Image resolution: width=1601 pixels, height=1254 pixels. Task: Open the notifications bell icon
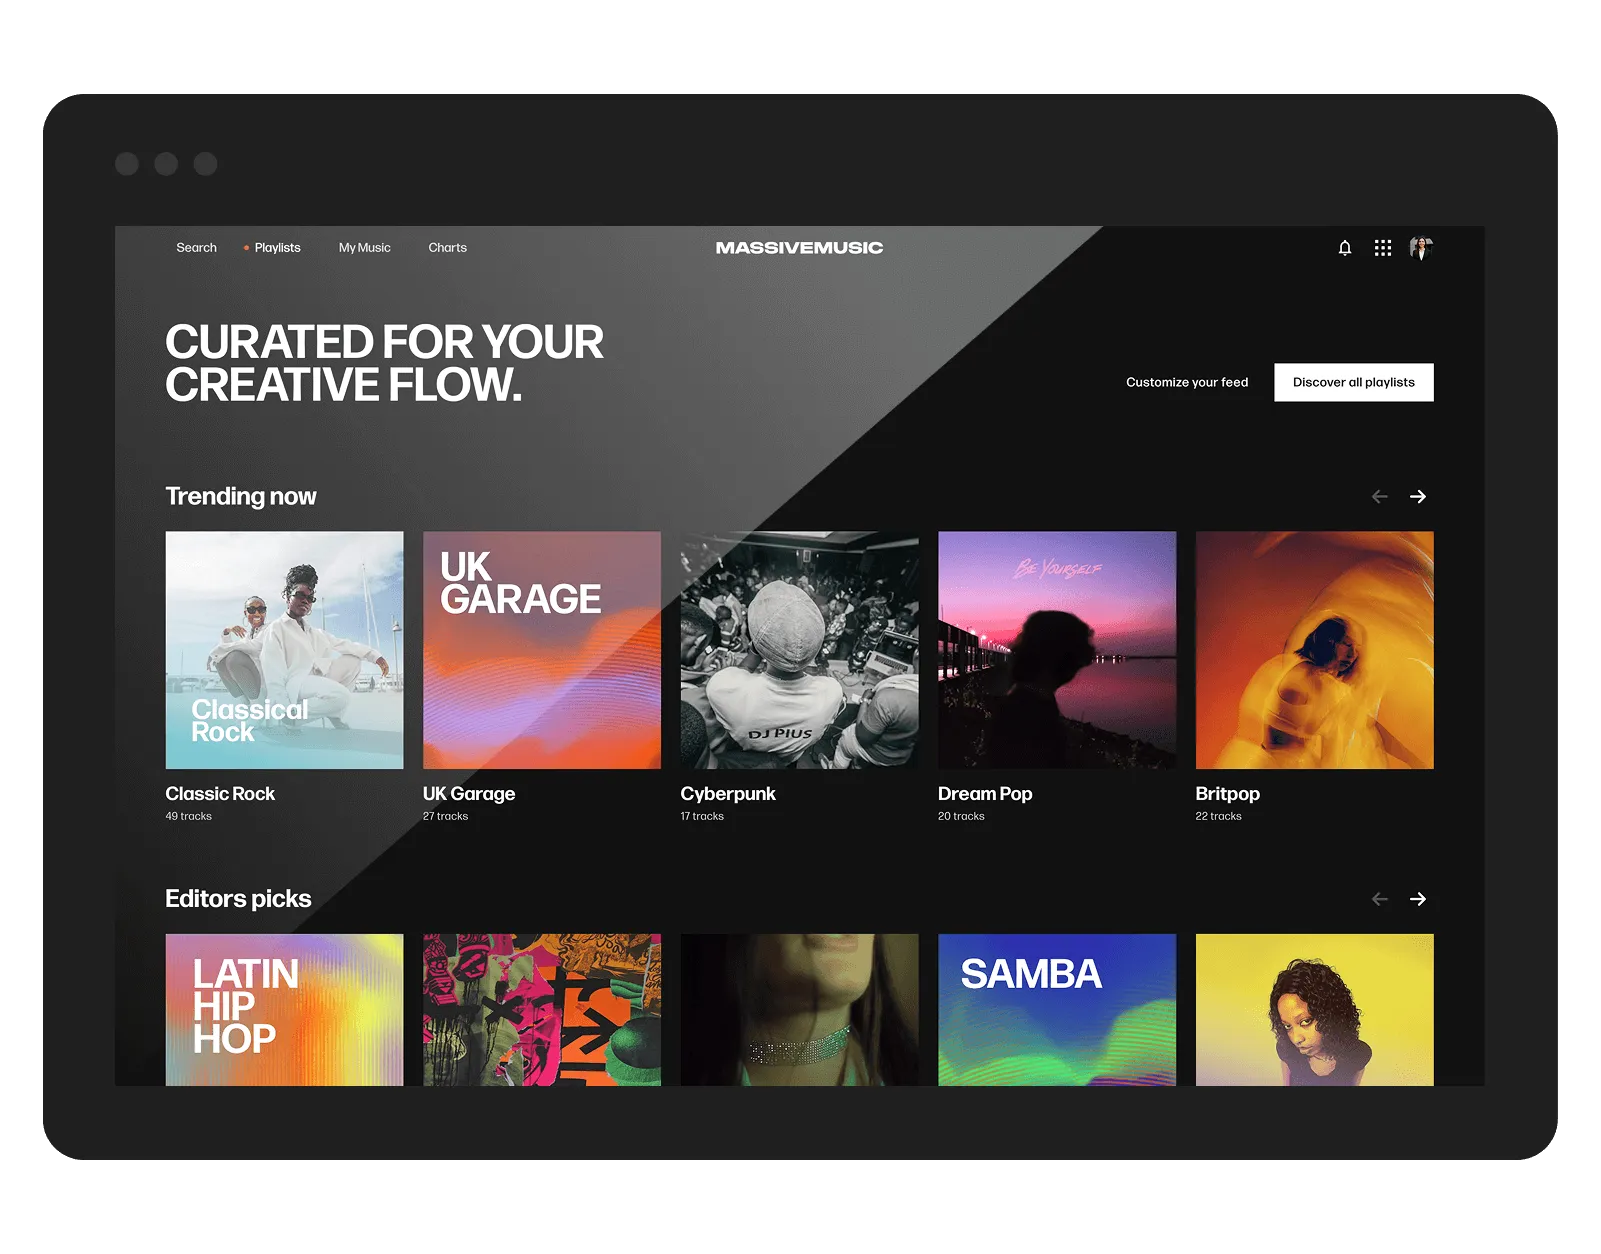point(1344,248)
